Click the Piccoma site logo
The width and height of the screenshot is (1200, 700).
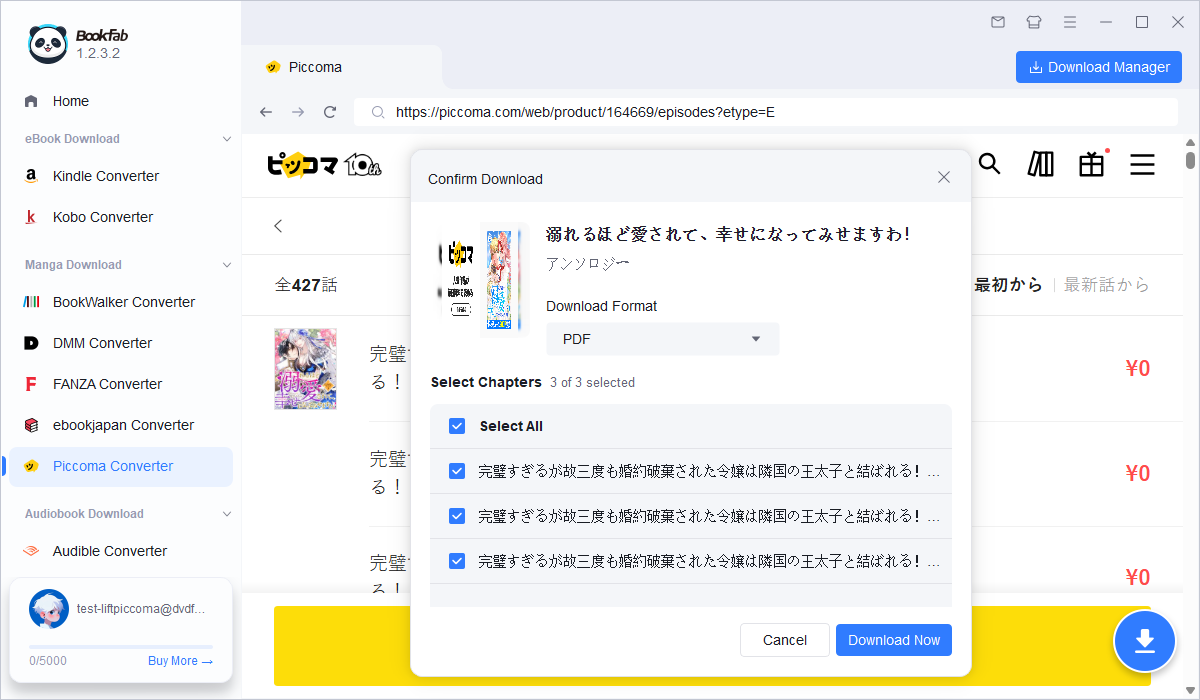325,165
